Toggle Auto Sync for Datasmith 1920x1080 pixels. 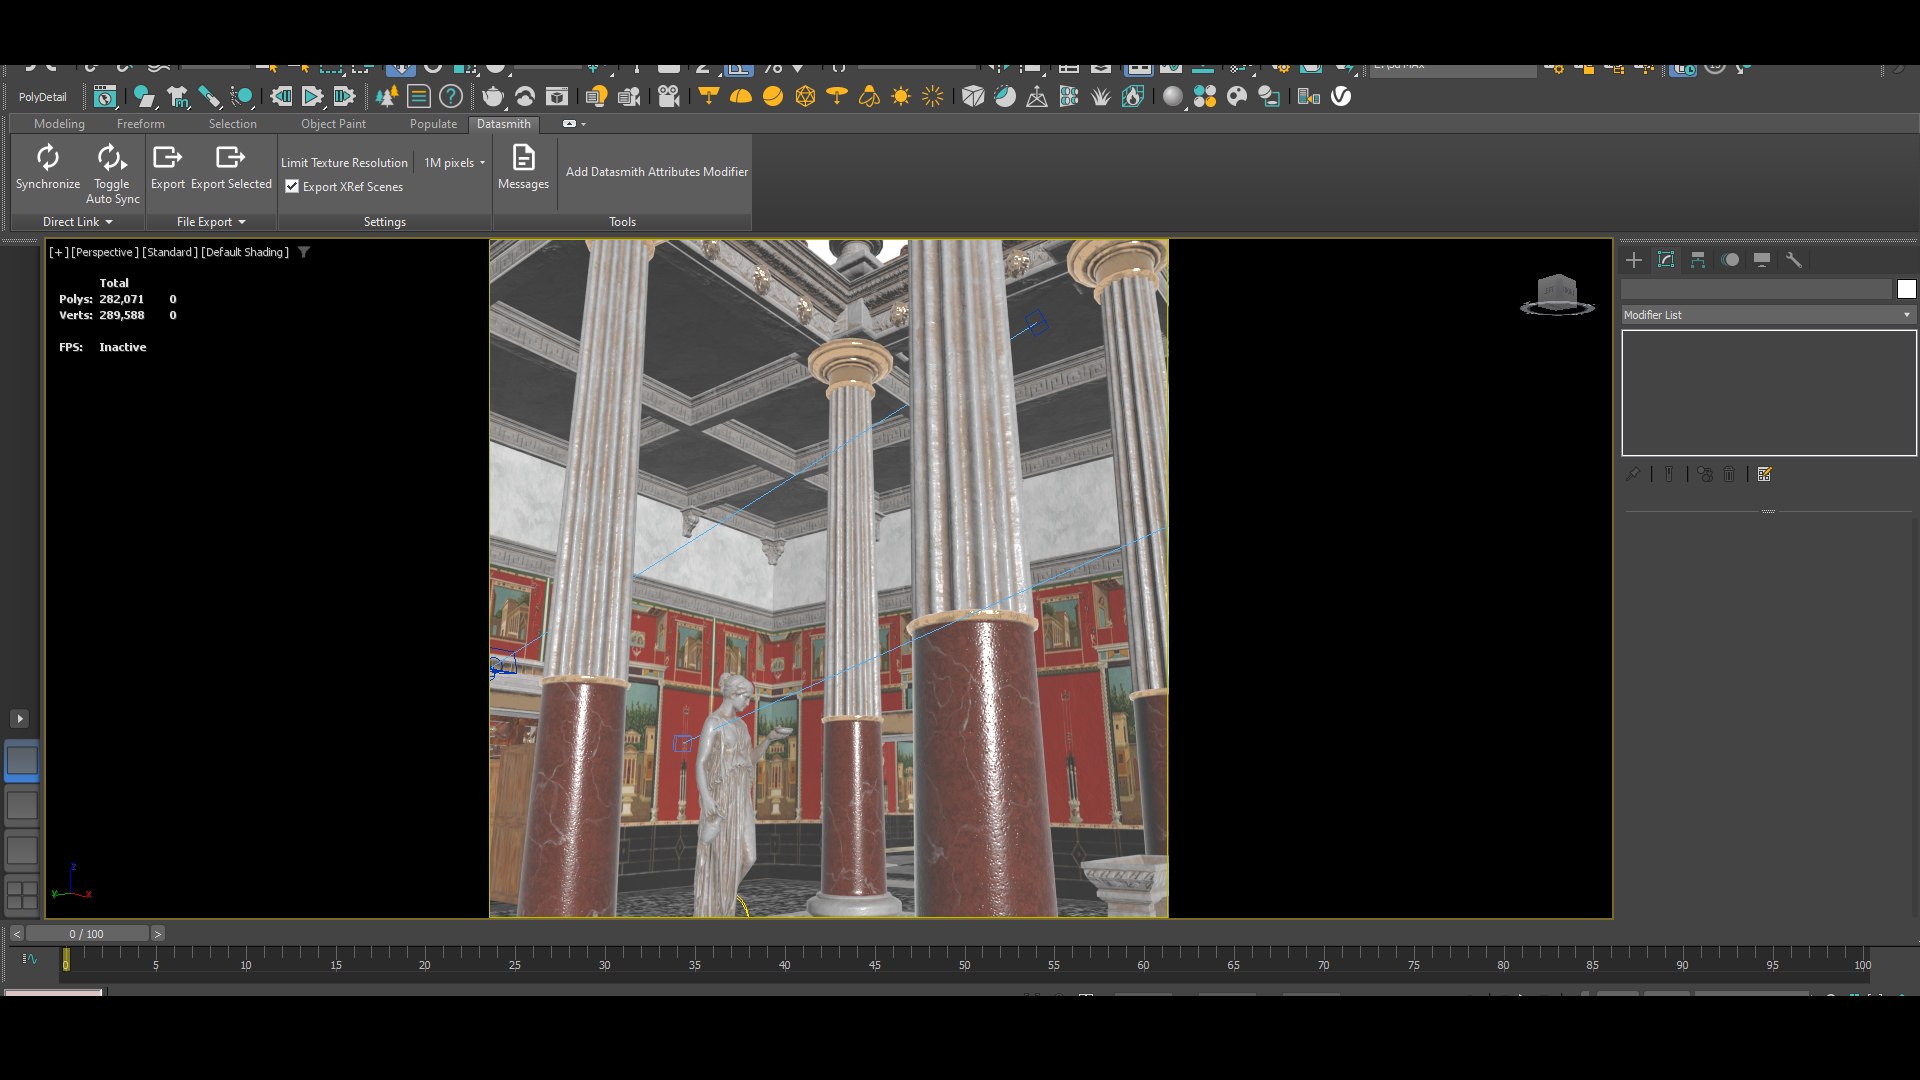pyautogui.click(x=112, y=174)
